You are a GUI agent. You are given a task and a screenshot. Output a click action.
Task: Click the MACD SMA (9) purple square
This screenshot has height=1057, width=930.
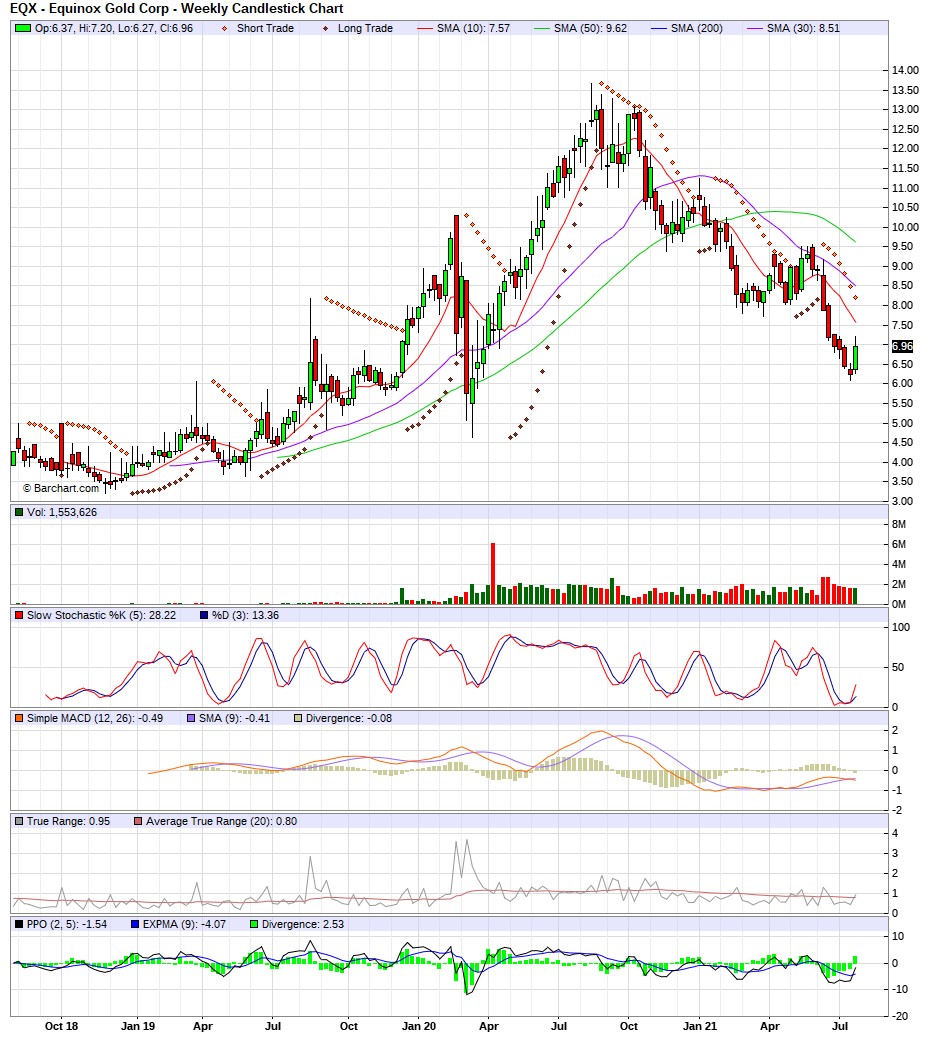tap(191, 719)
